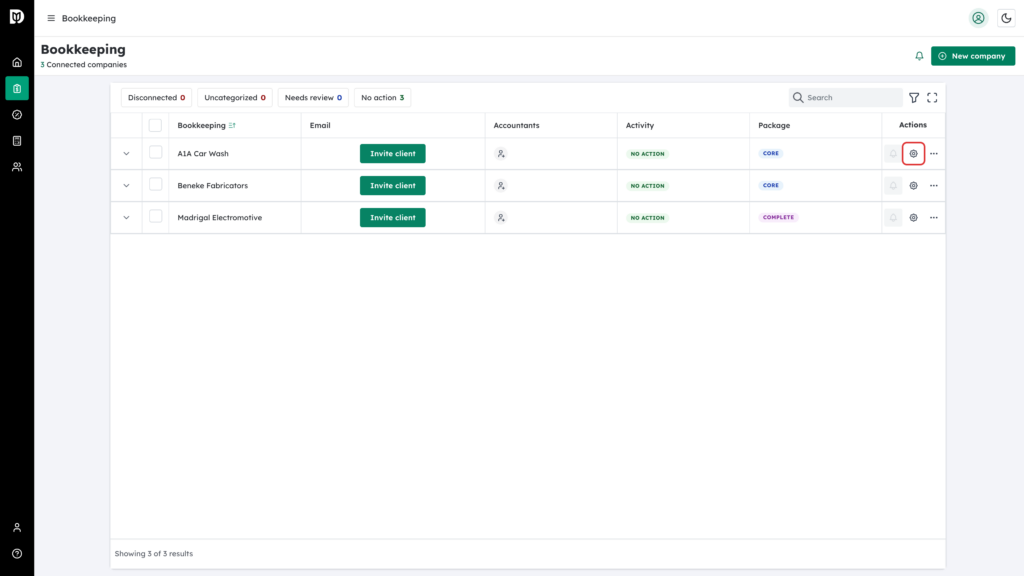Assign accountant to Beneke Fabricators

tap(501, 185)
